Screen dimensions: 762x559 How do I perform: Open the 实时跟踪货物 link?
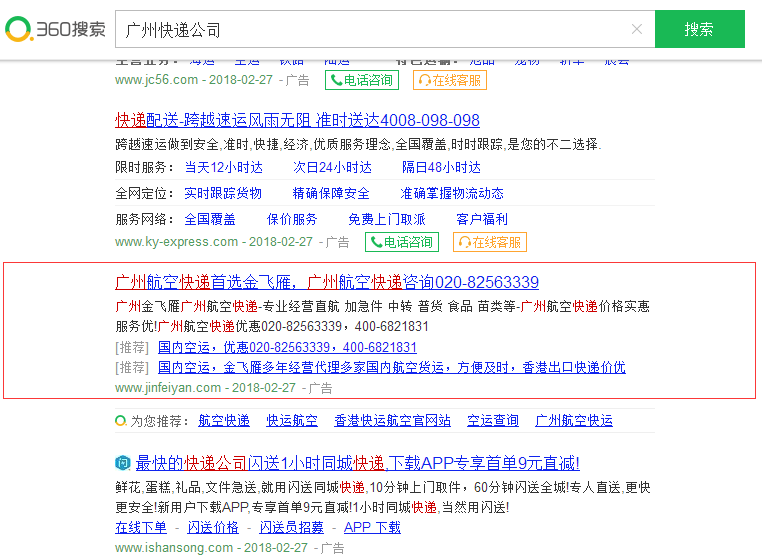pos(223,193)
